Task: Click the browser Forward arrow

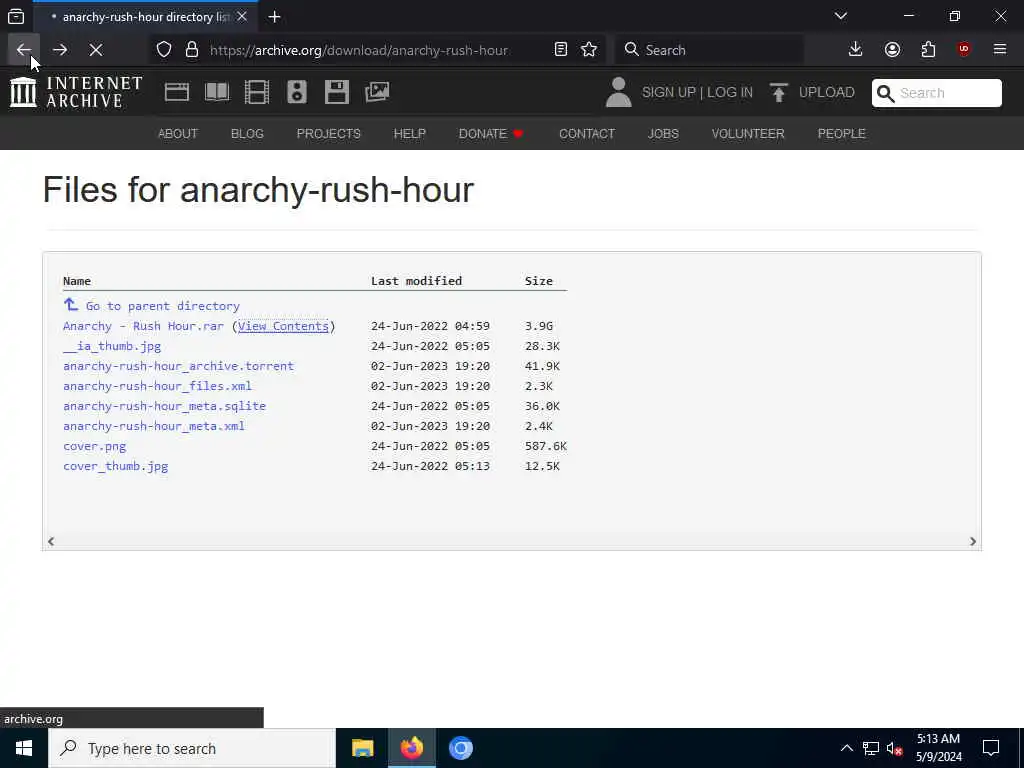Action: pyautogui.click(x=59, y=50)
